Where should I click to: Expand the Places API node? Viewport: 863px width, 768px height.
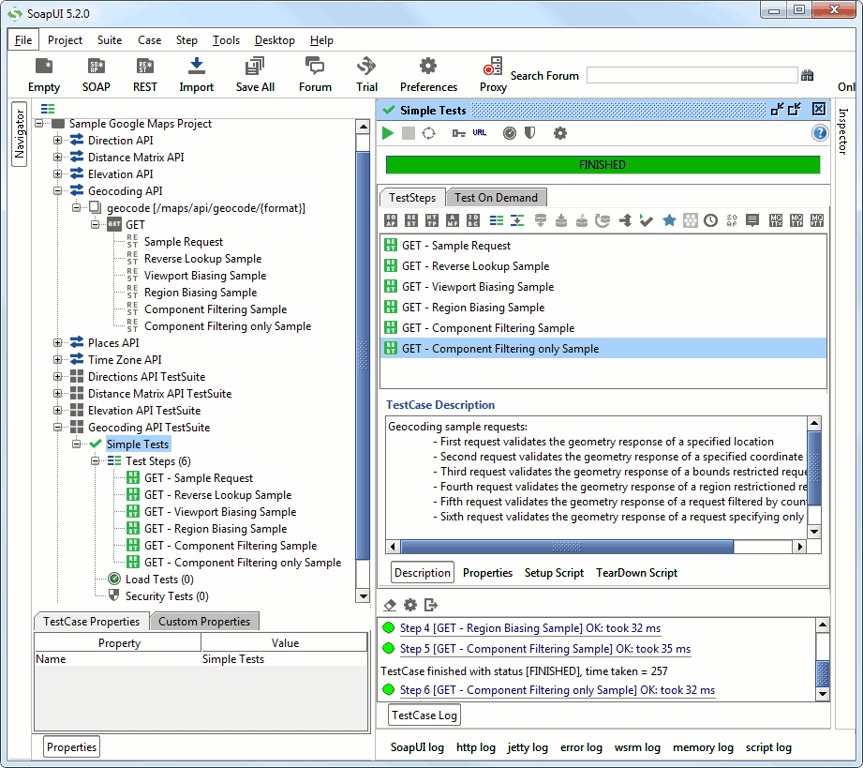57,343
